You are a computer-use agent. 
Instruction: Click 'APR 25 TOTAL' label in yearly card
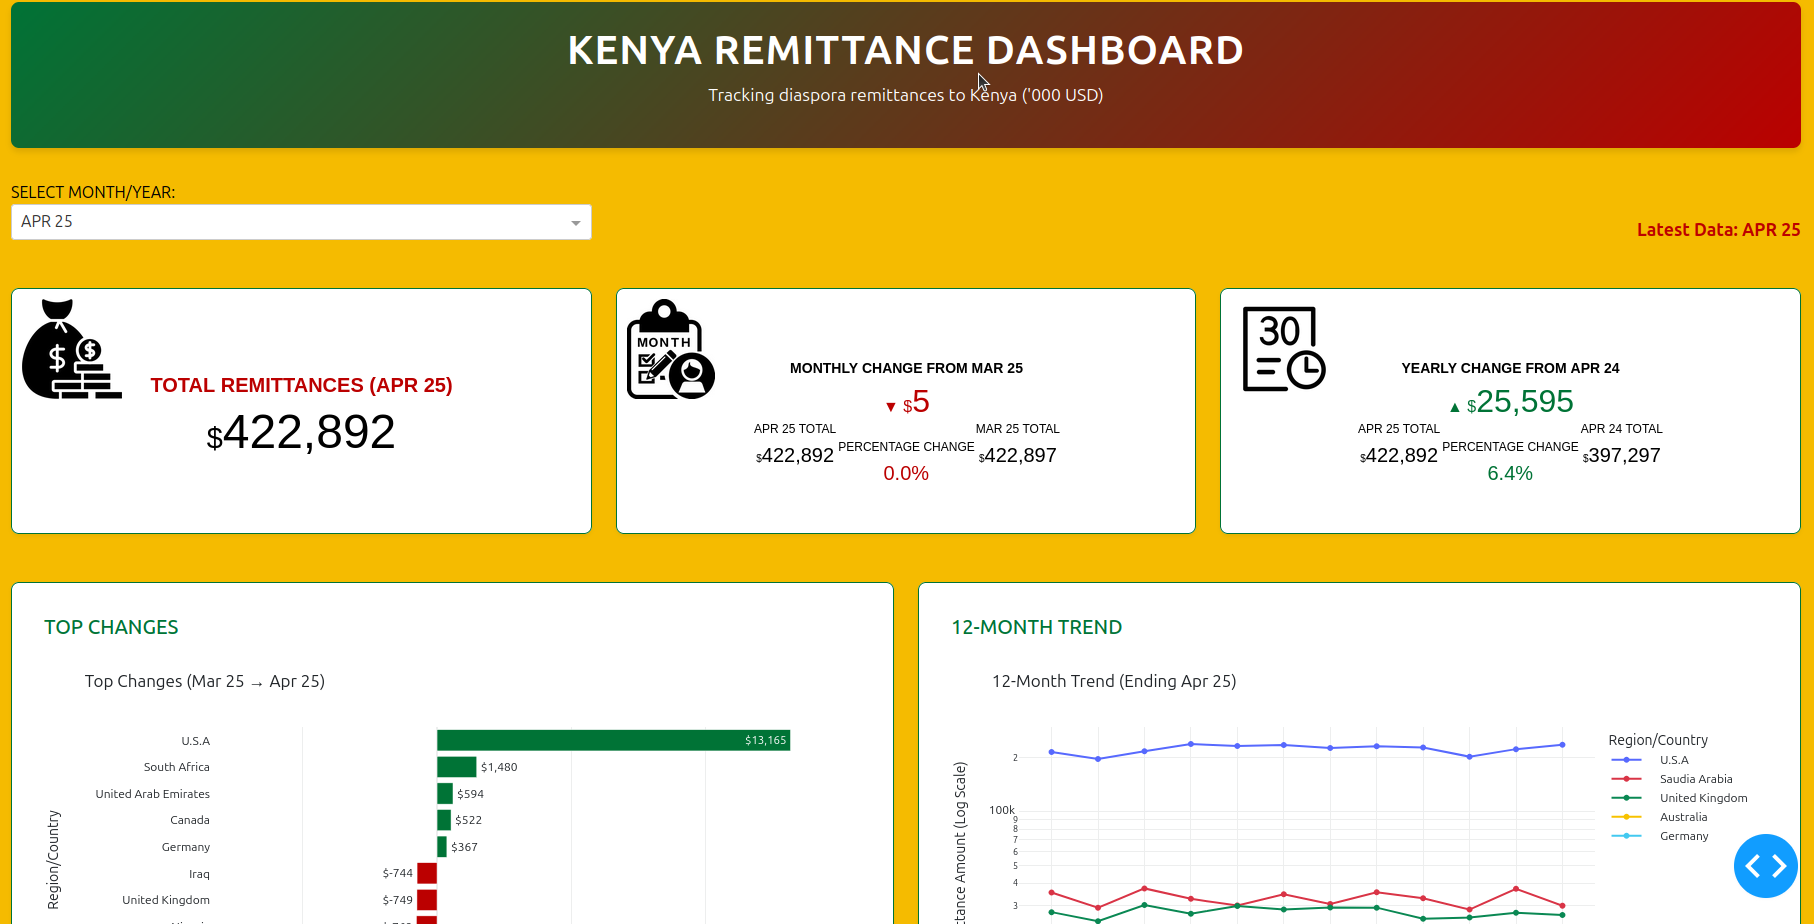pyautogui.click(x=1399, y=429)
